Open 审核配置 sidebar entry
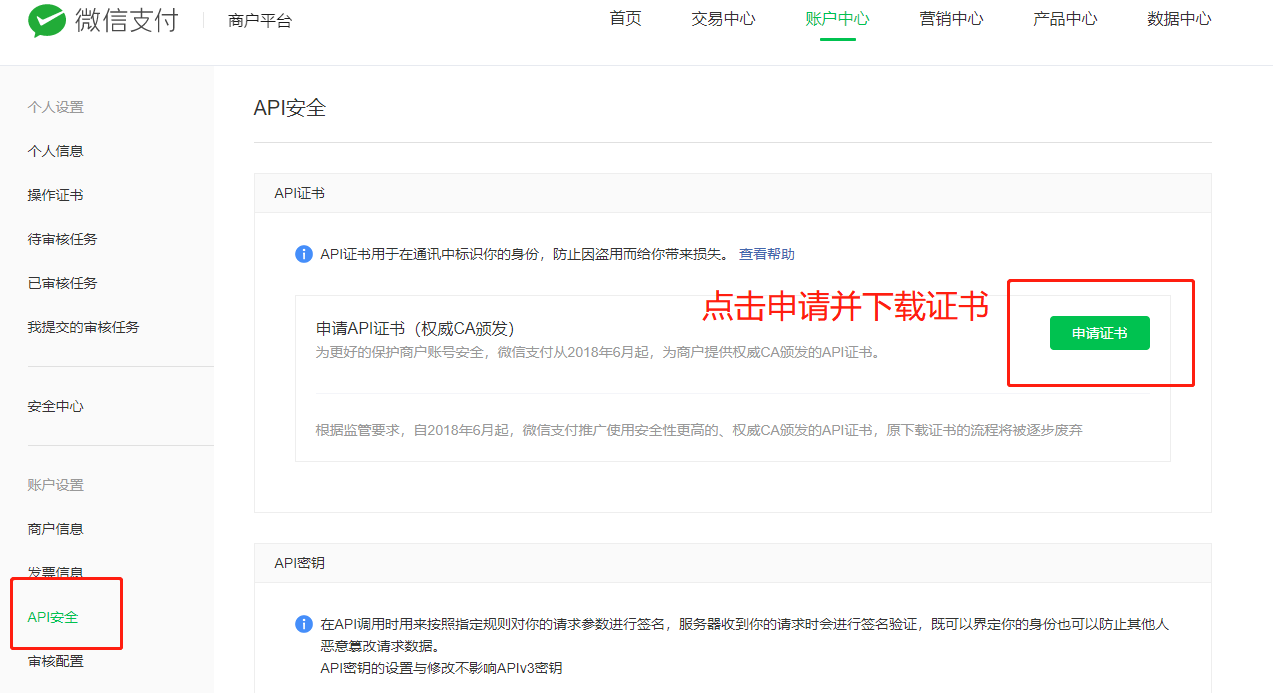This screenshot has width=1273, height=693. tap(55, 661)
